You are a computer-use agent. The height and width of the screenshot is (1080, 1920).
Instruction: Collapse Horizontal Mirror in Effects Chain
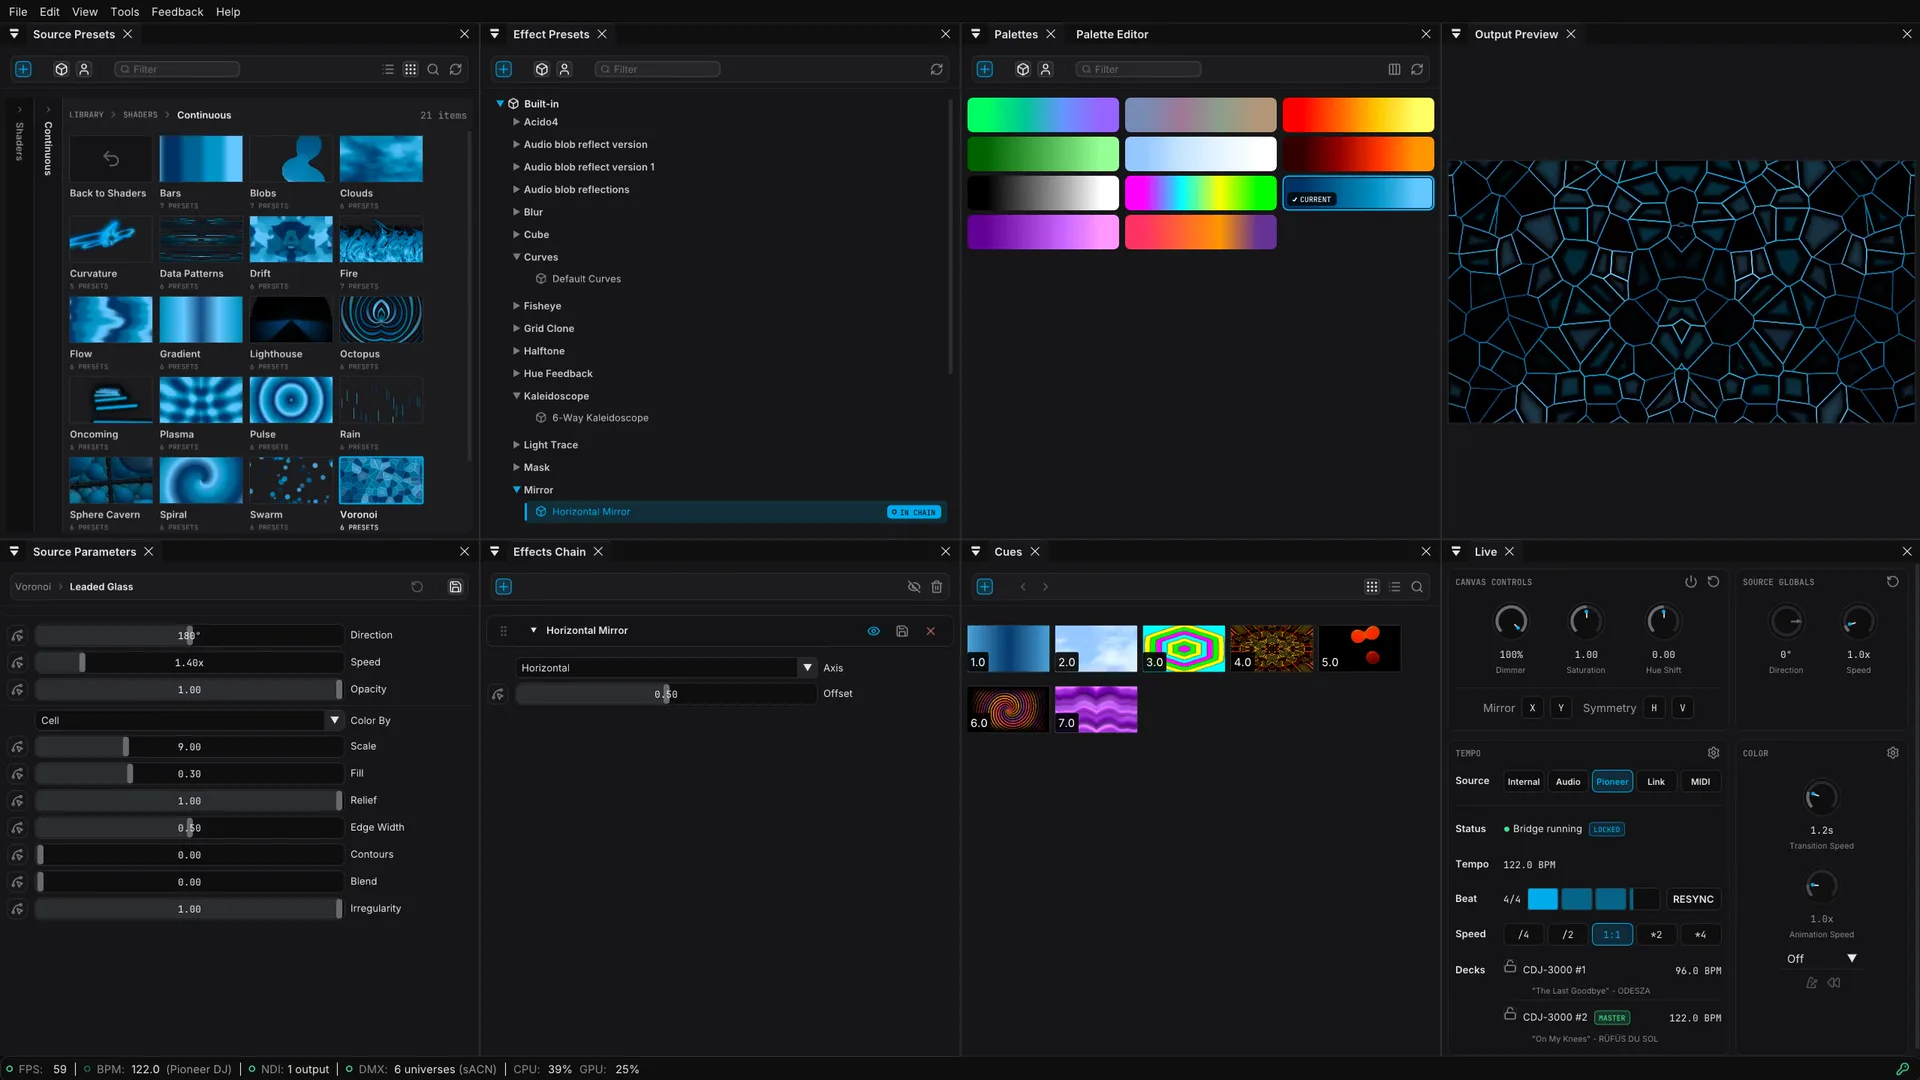[x=533, y=631]
